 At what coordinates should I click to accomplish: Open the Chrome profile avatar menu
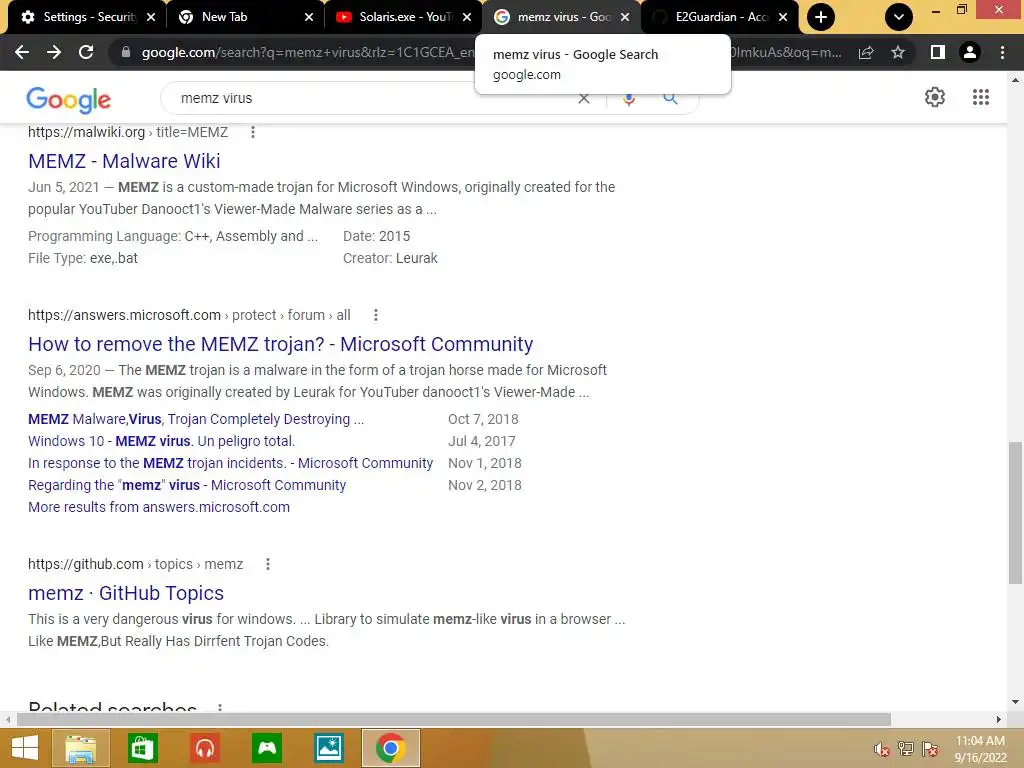tap(970, 52)
